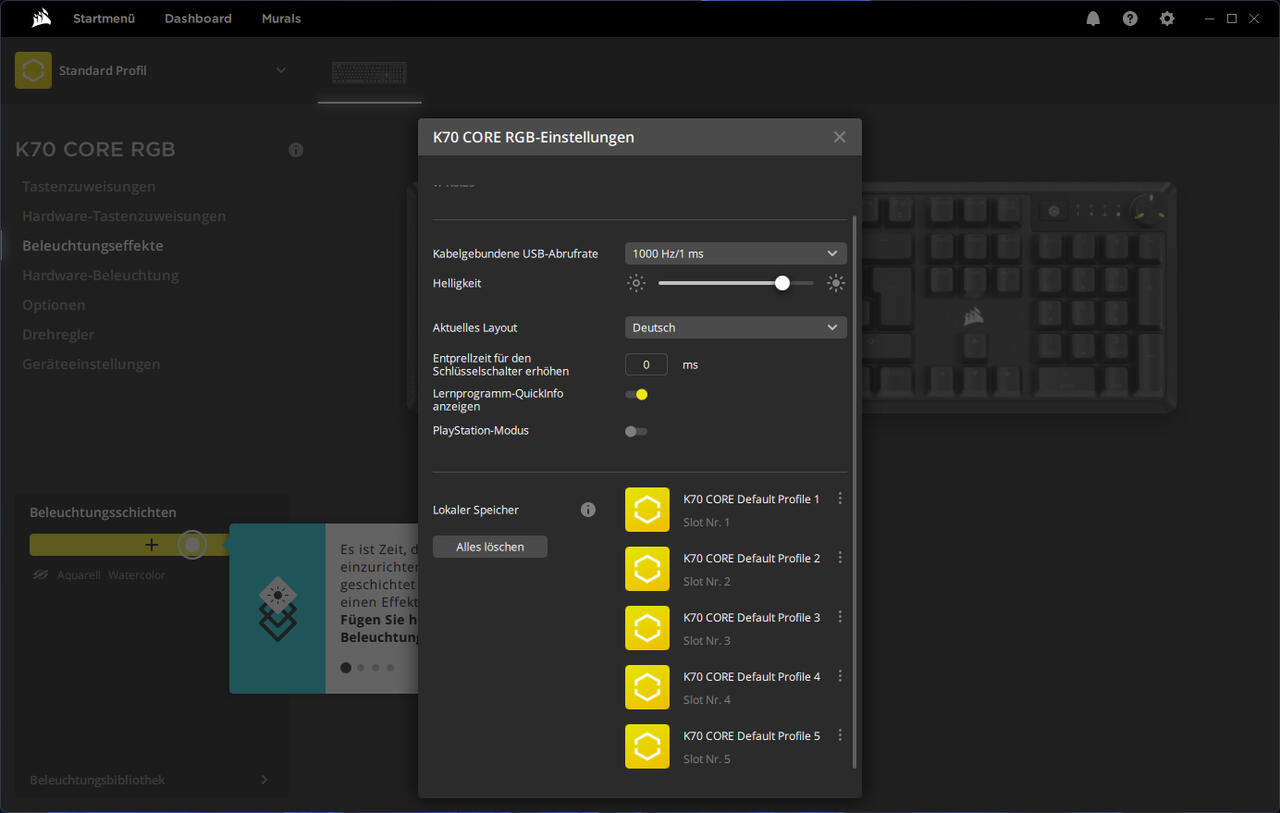1280x813 pixels.
Task: Click K70 CORE Default Profile 1 text
Action: (751, 499)
